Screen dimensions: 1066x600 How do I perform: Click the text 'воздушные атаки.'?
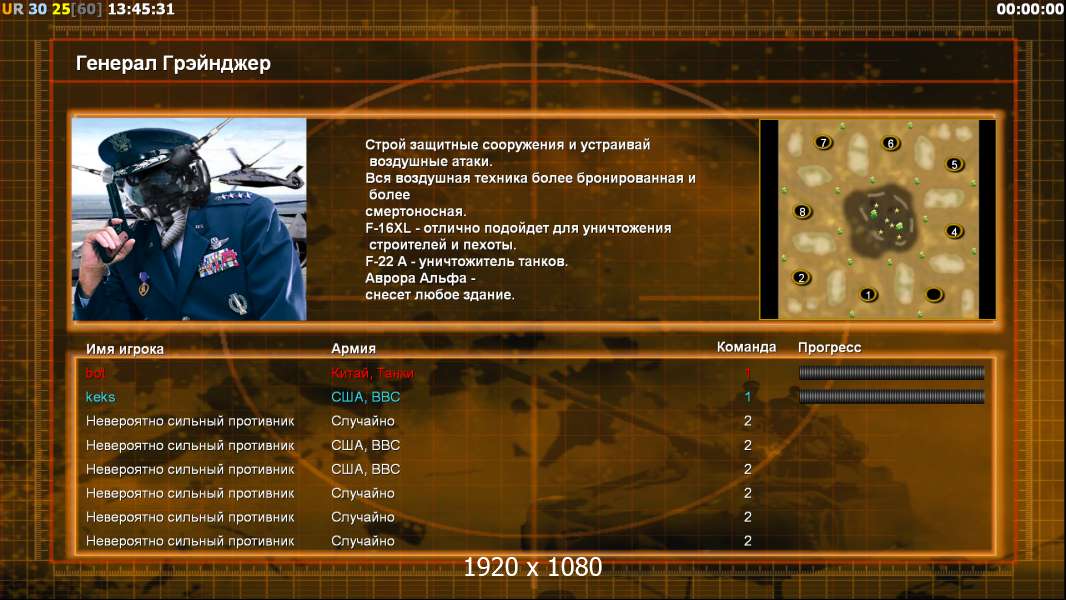click(430, 161)
